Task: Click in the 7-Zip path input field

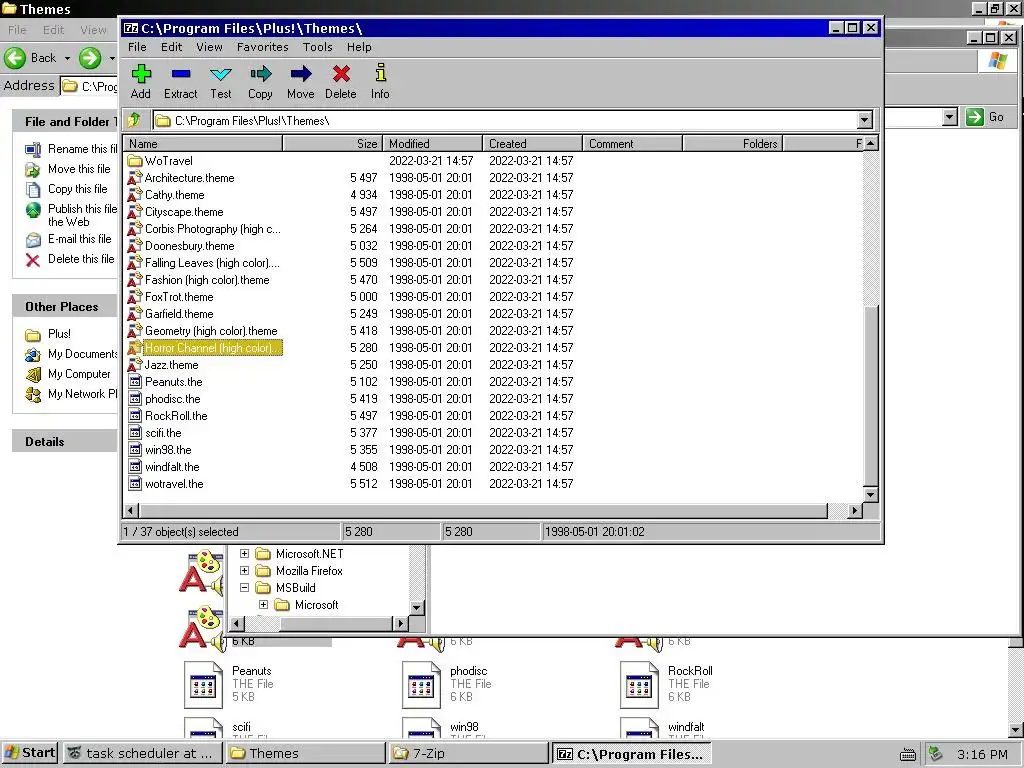Action: (506, 120)
